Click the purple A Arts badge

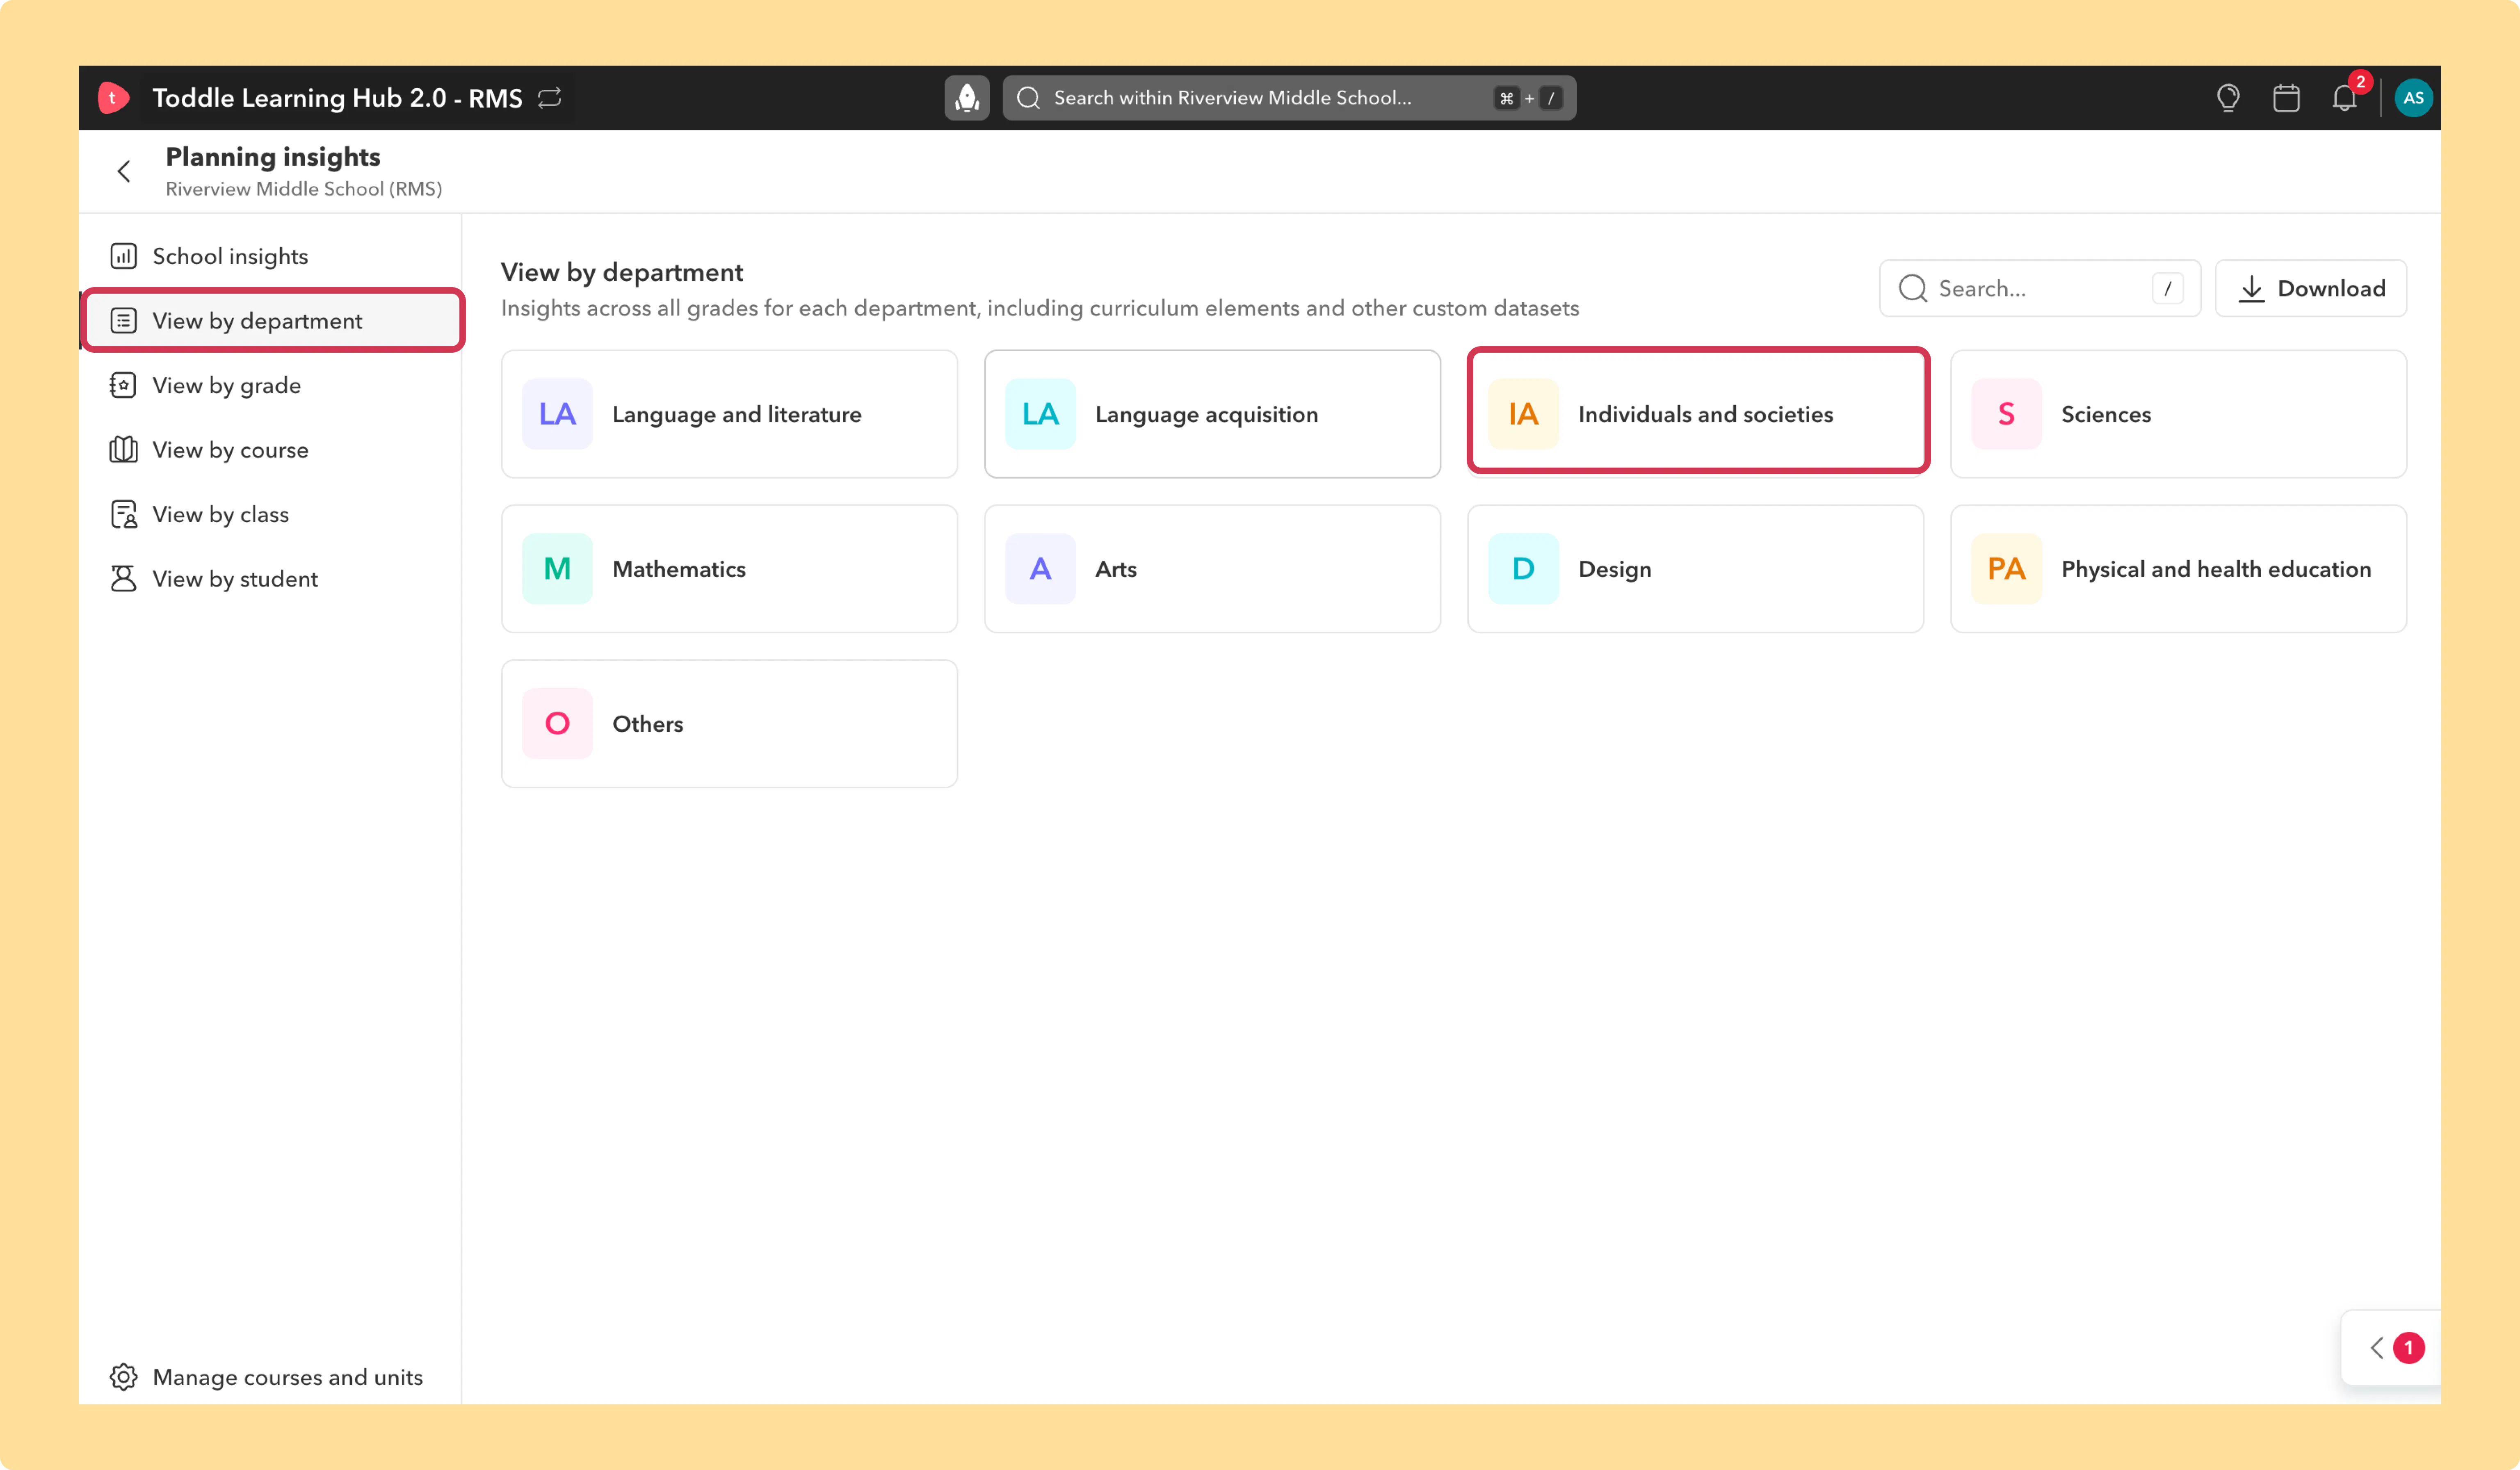click(x=1040, y=569)
